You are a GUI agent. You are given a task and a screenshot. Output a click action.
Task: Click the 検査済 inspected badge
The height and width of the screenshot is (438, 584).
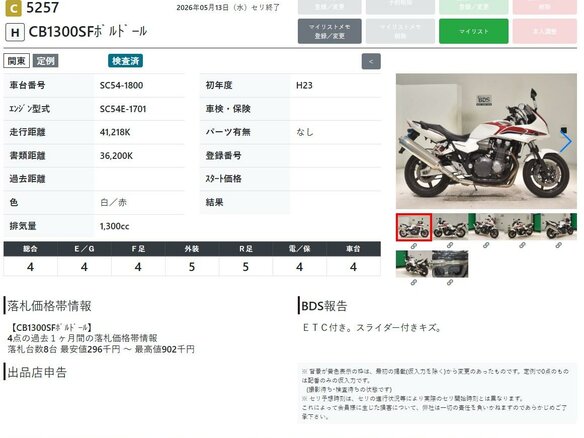coord(126,61)
